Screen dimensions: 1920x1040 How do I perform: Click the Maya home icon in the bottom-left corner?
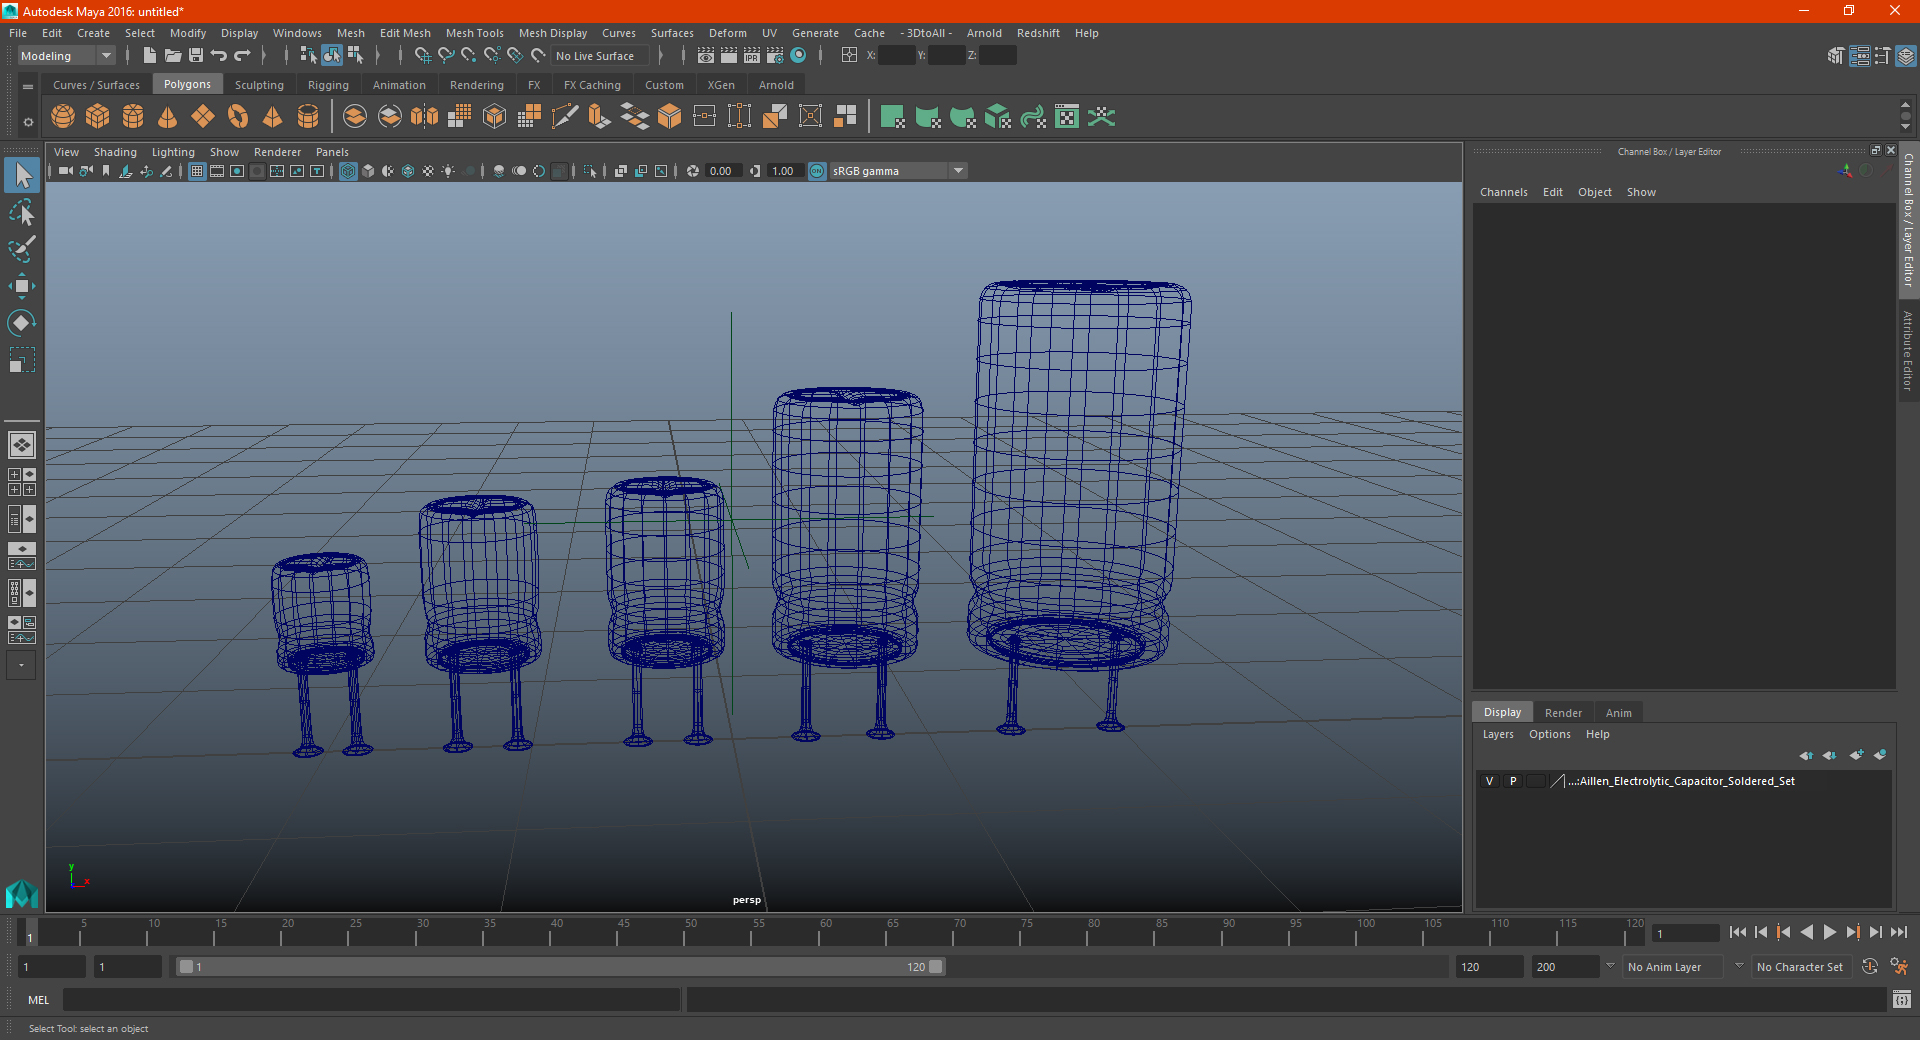tap(22, 893)
